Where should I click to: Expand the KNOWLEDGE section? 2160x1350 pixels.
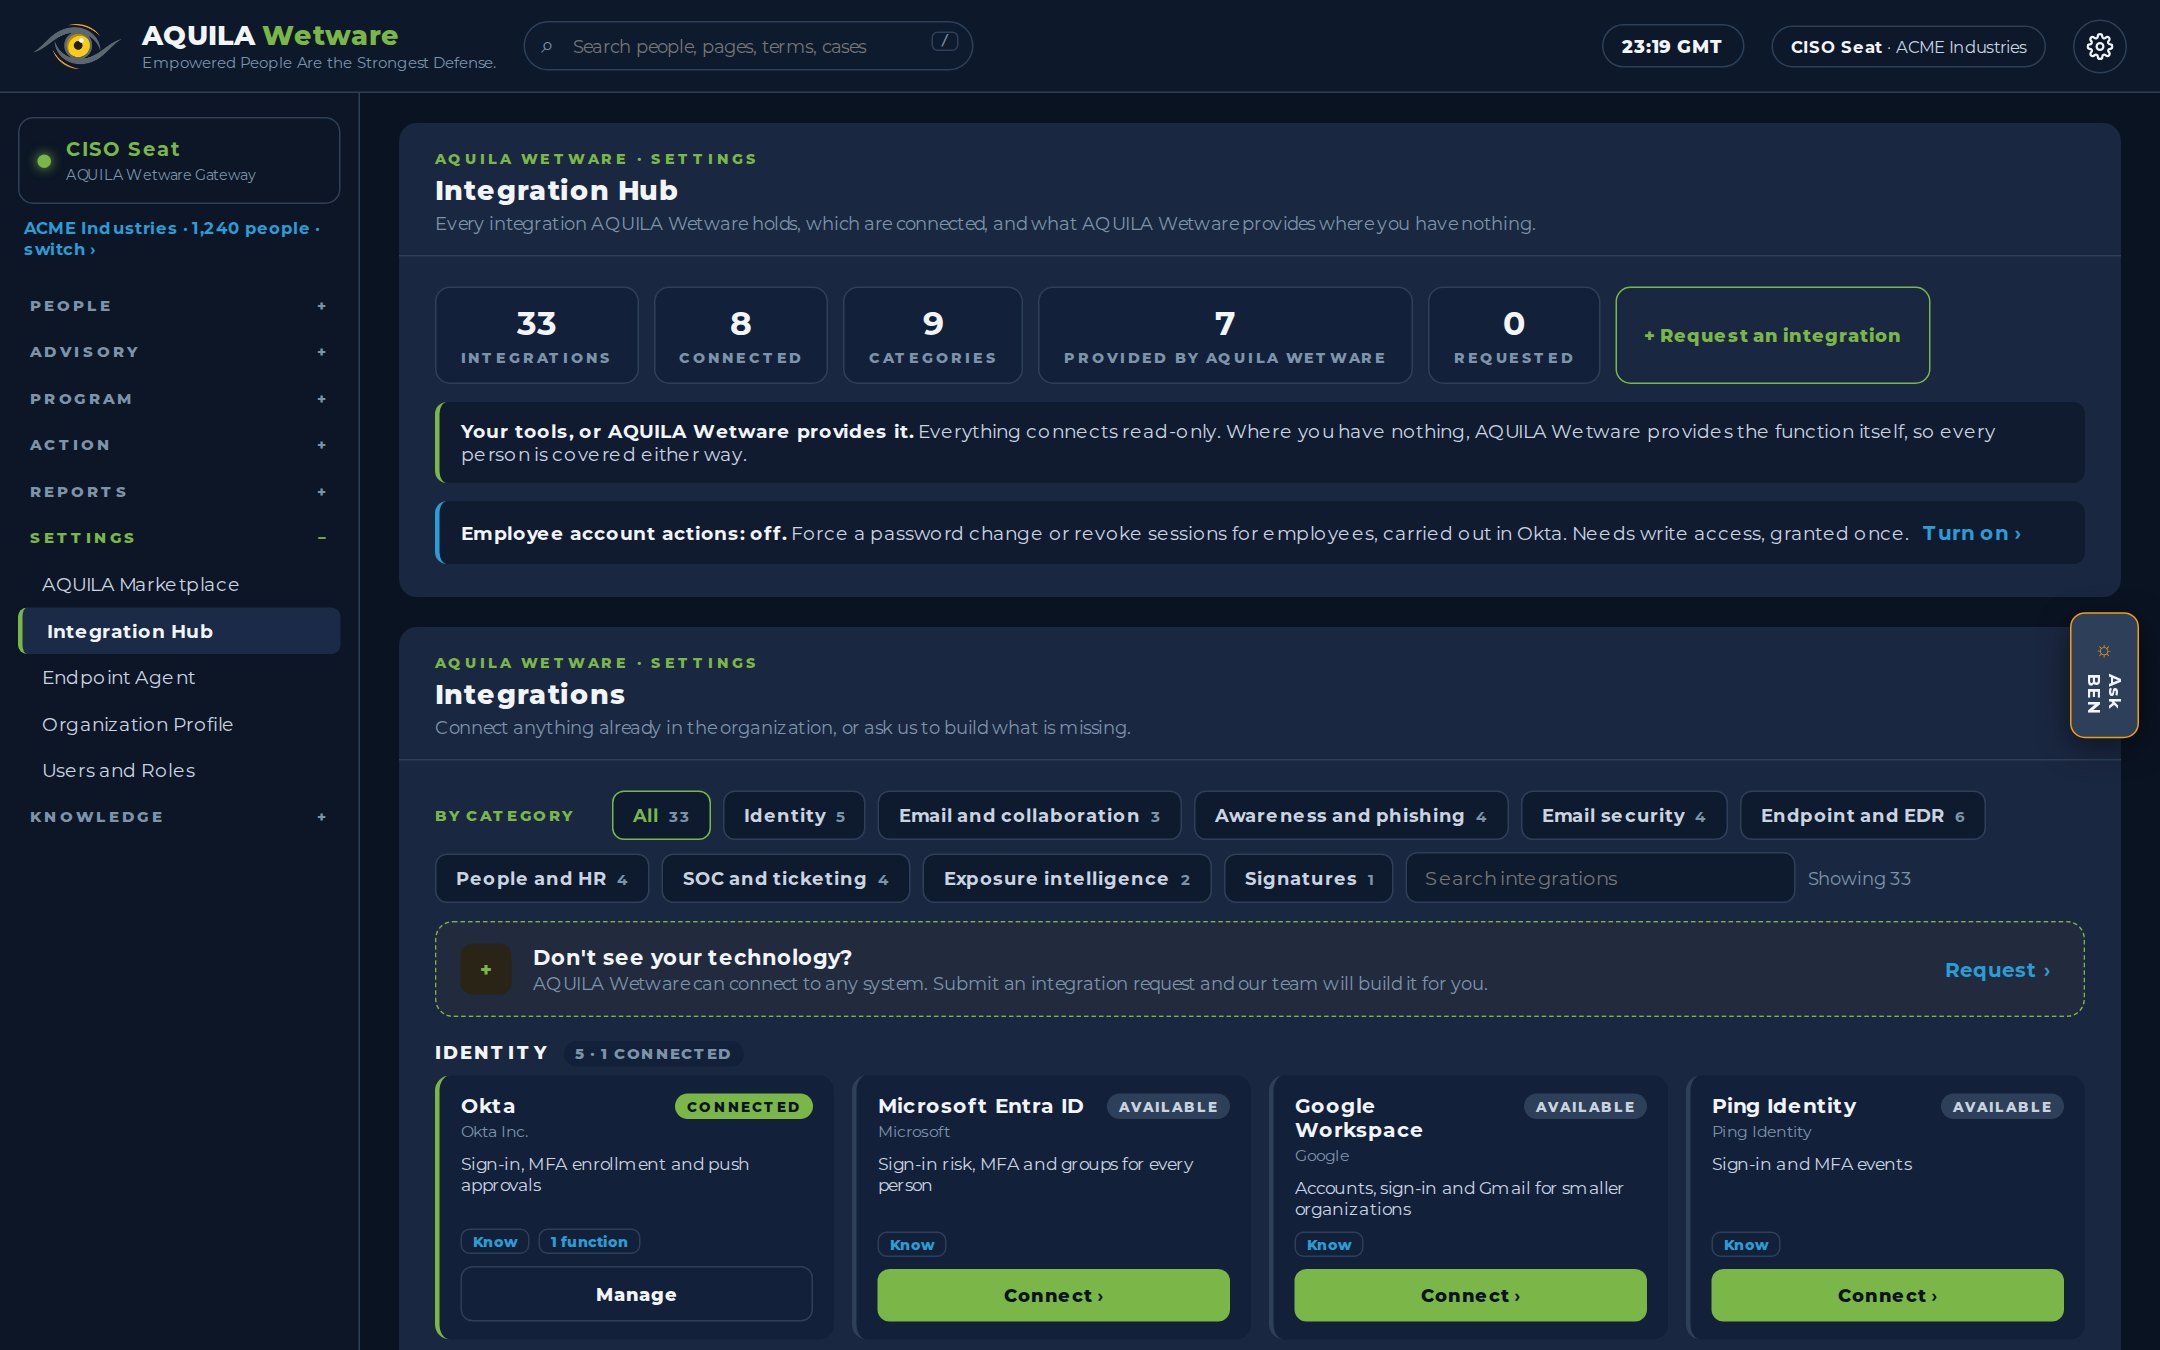[179, 817]
